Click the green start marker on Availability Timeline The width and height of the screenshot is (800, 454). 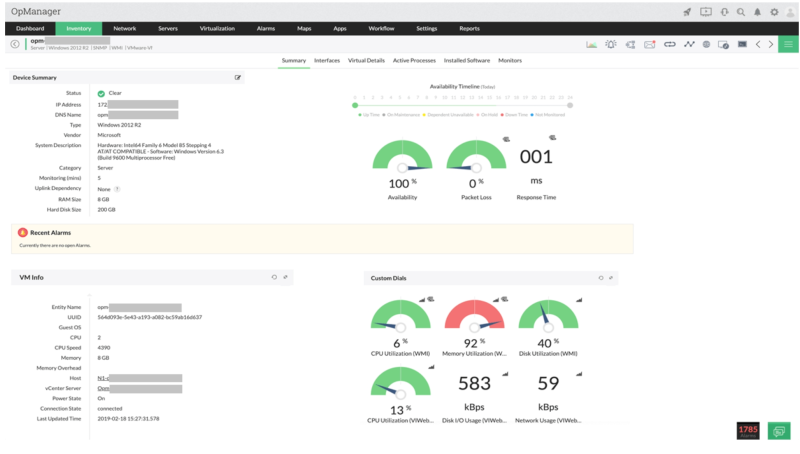355,105
